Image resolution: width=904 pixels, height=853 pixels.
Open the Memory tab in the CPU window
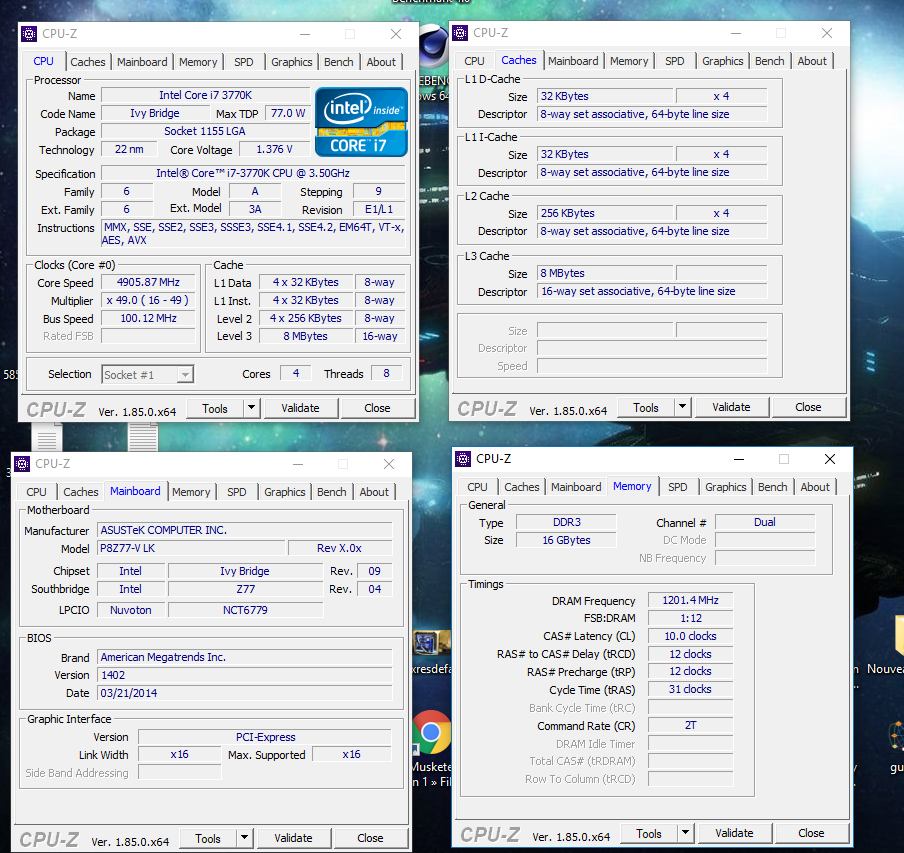(198, 62)
